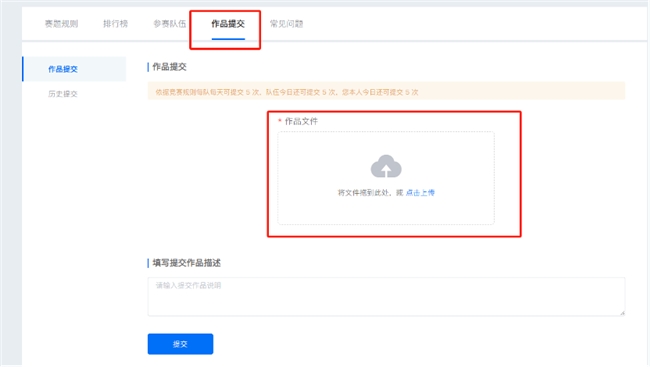Open the 赛题规则 tab
The image size is (650, 367).
point(61,24)
